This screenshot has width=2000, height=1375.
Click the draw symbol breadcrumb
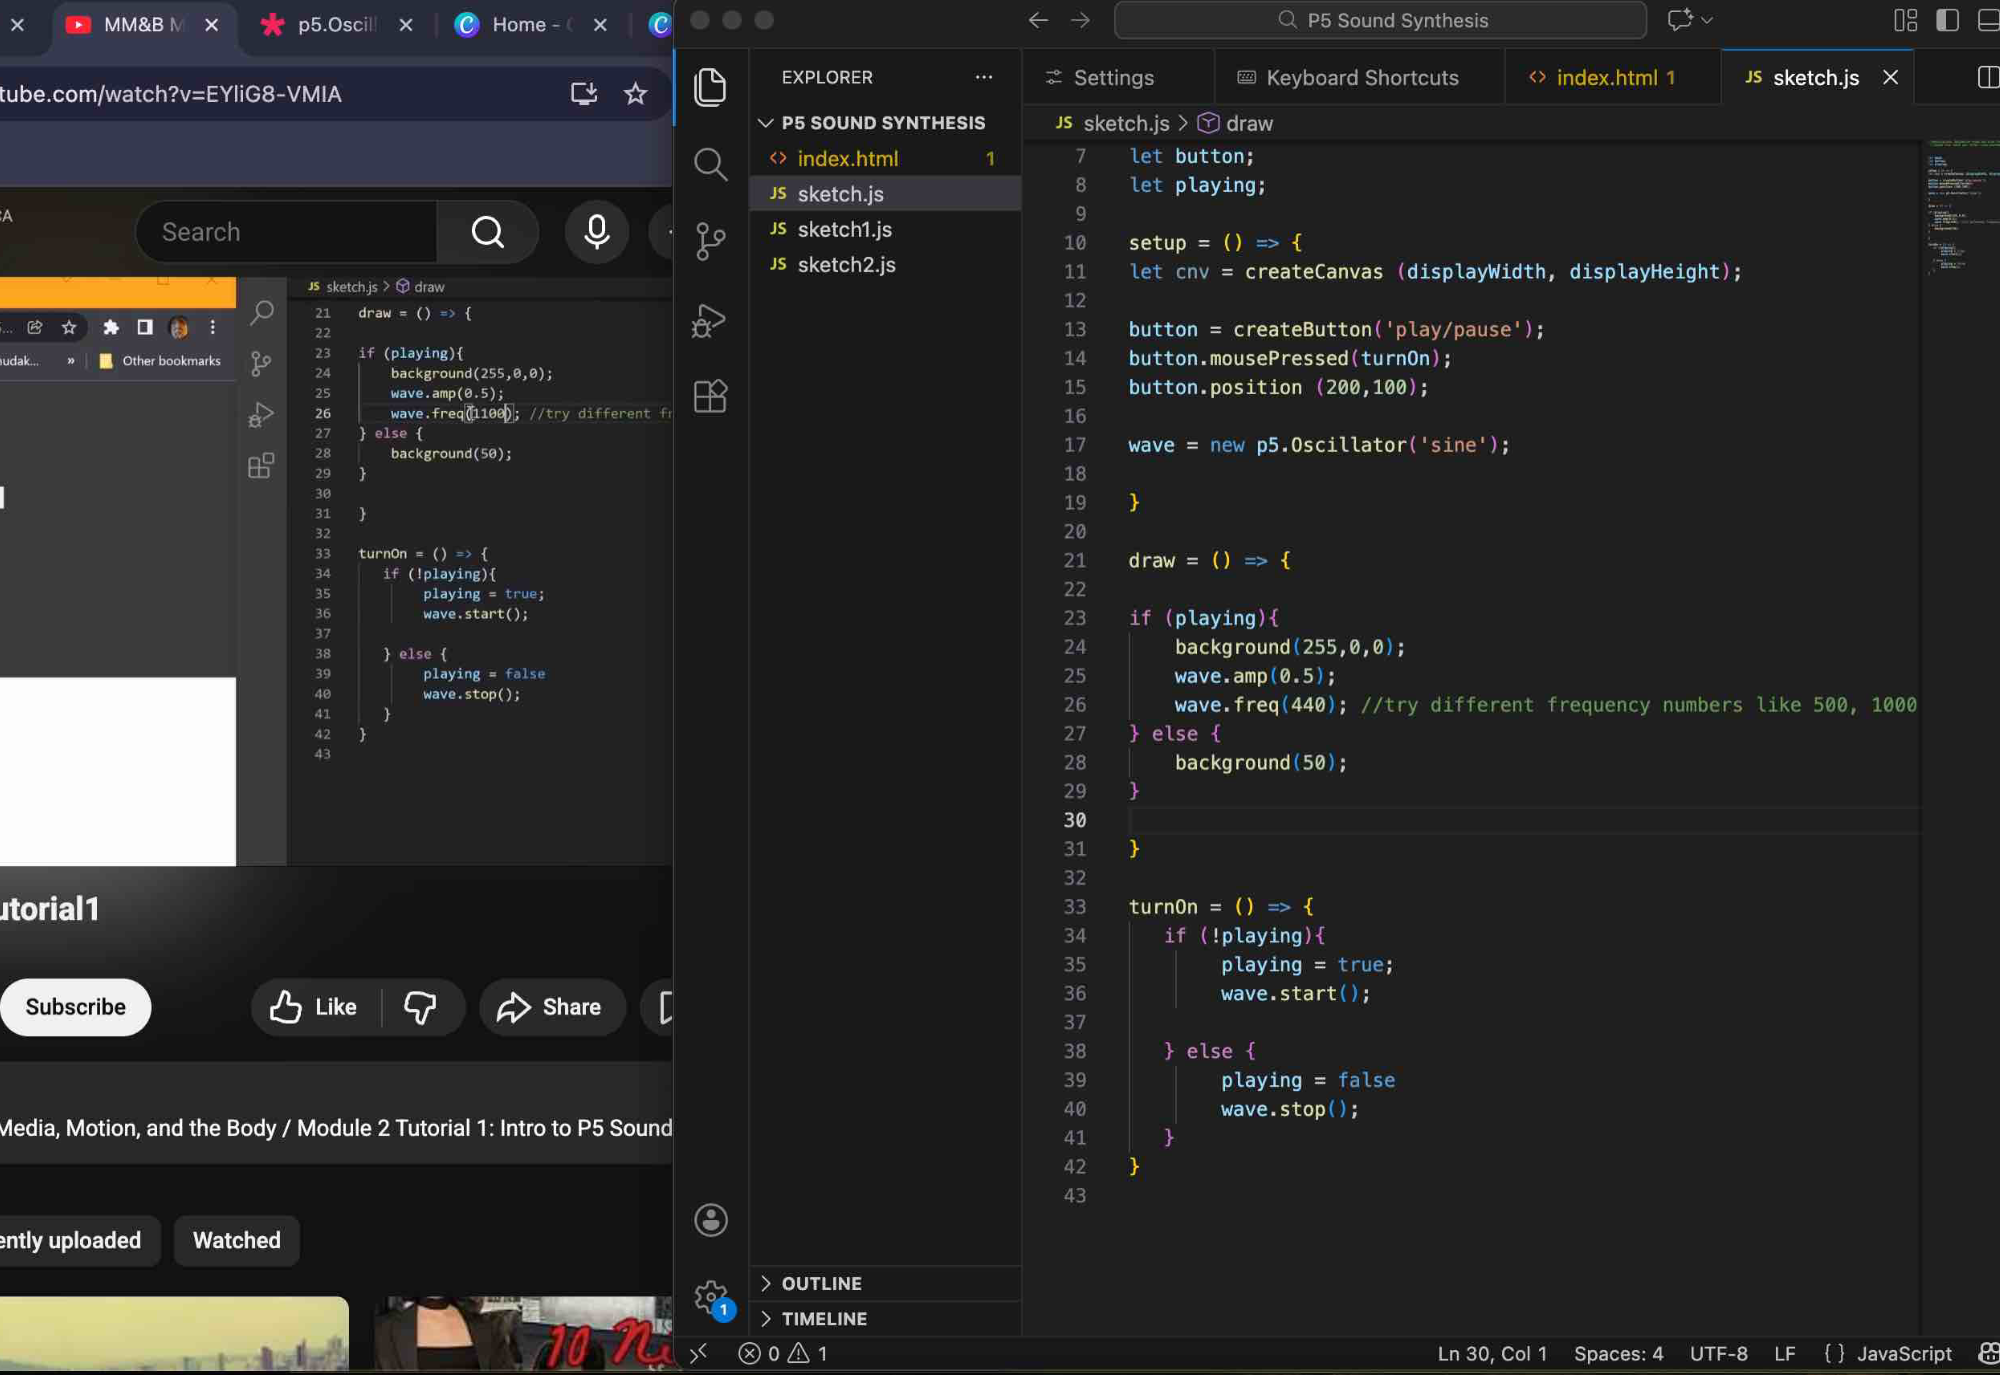[x=1236, y=123]
